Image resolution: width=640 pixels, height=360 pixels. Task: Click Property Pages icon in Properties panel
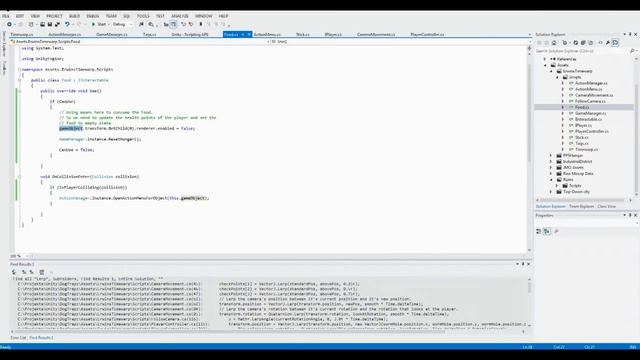coord(556,231)
